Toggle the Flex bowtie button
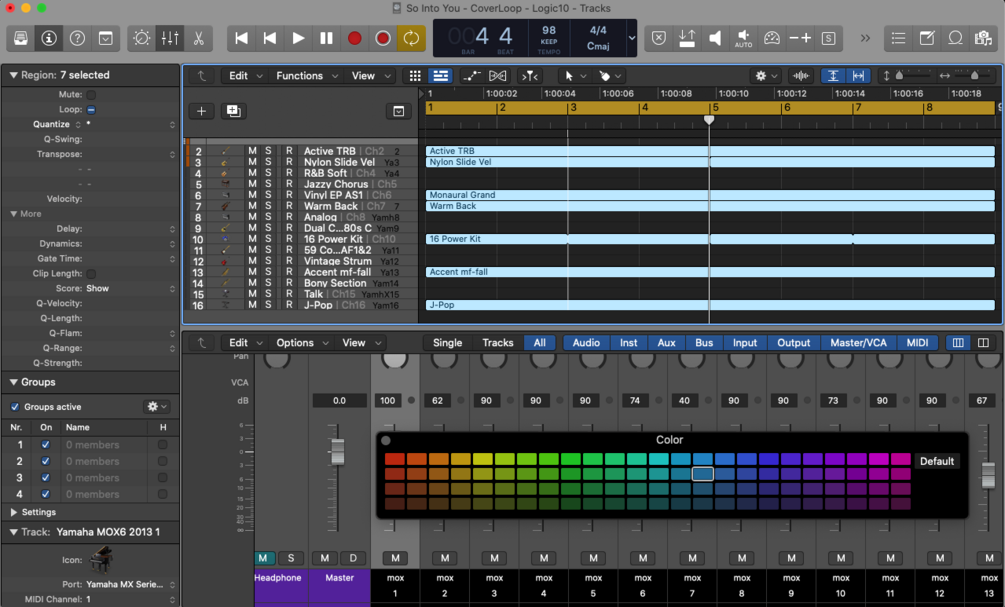 tap(497, 76)
